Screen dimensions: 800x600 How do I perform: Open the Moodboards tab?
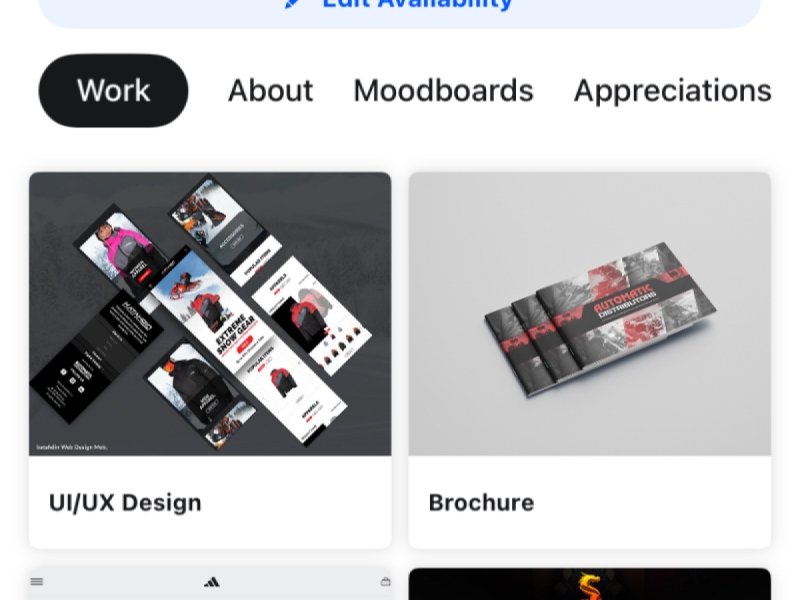coord(443,91)
